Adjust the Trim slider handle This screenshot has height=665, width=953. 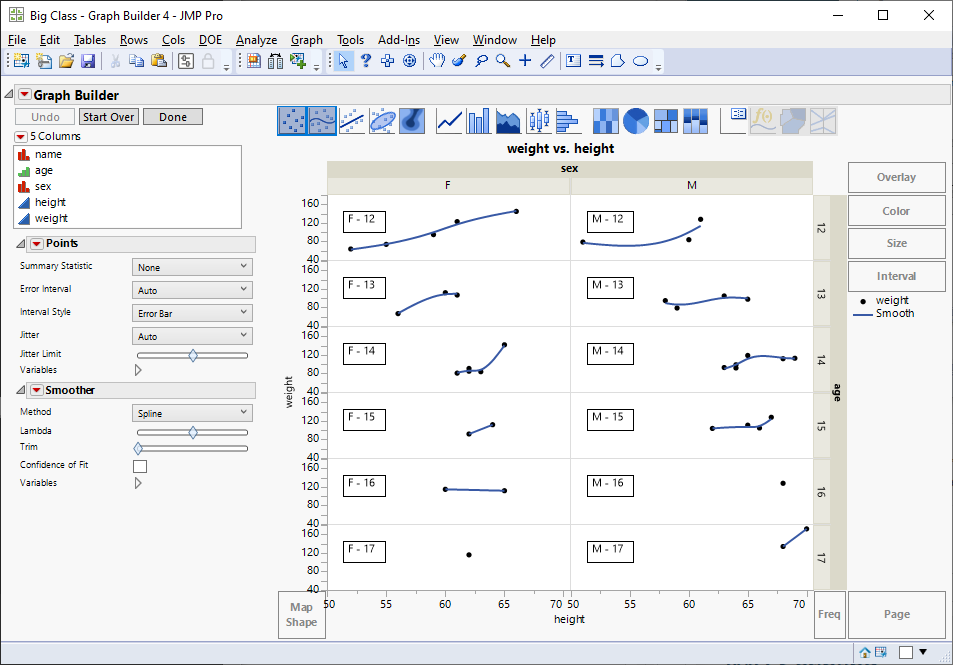coord(138,449)
